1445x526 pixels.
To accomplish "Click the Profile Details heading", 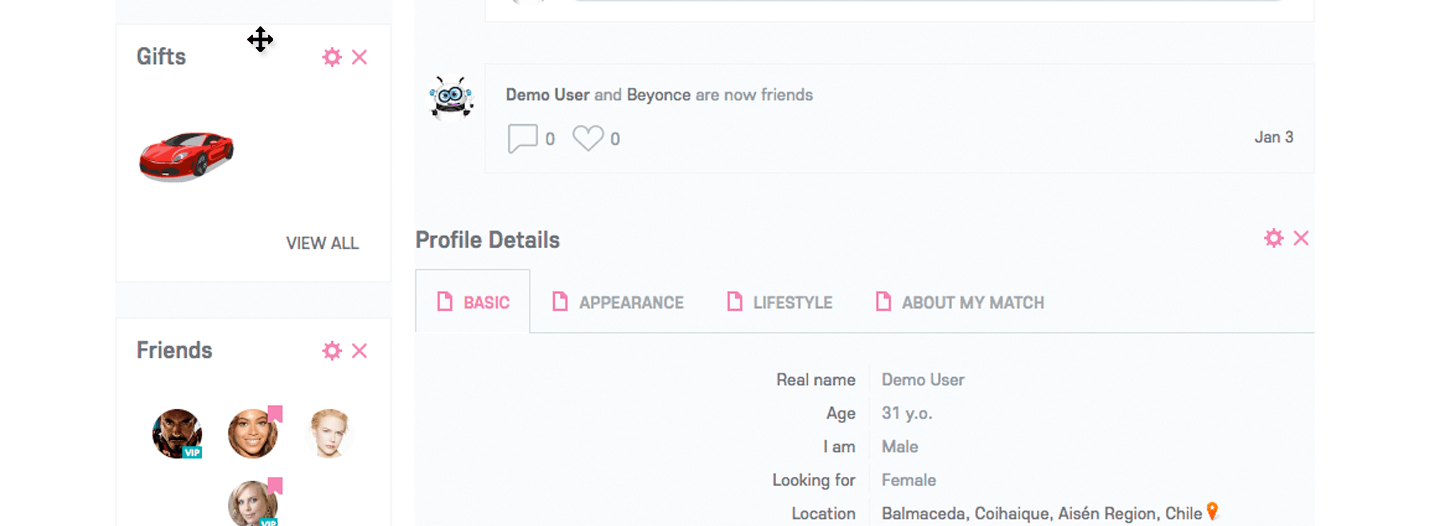I will click(x=487, y=240).
